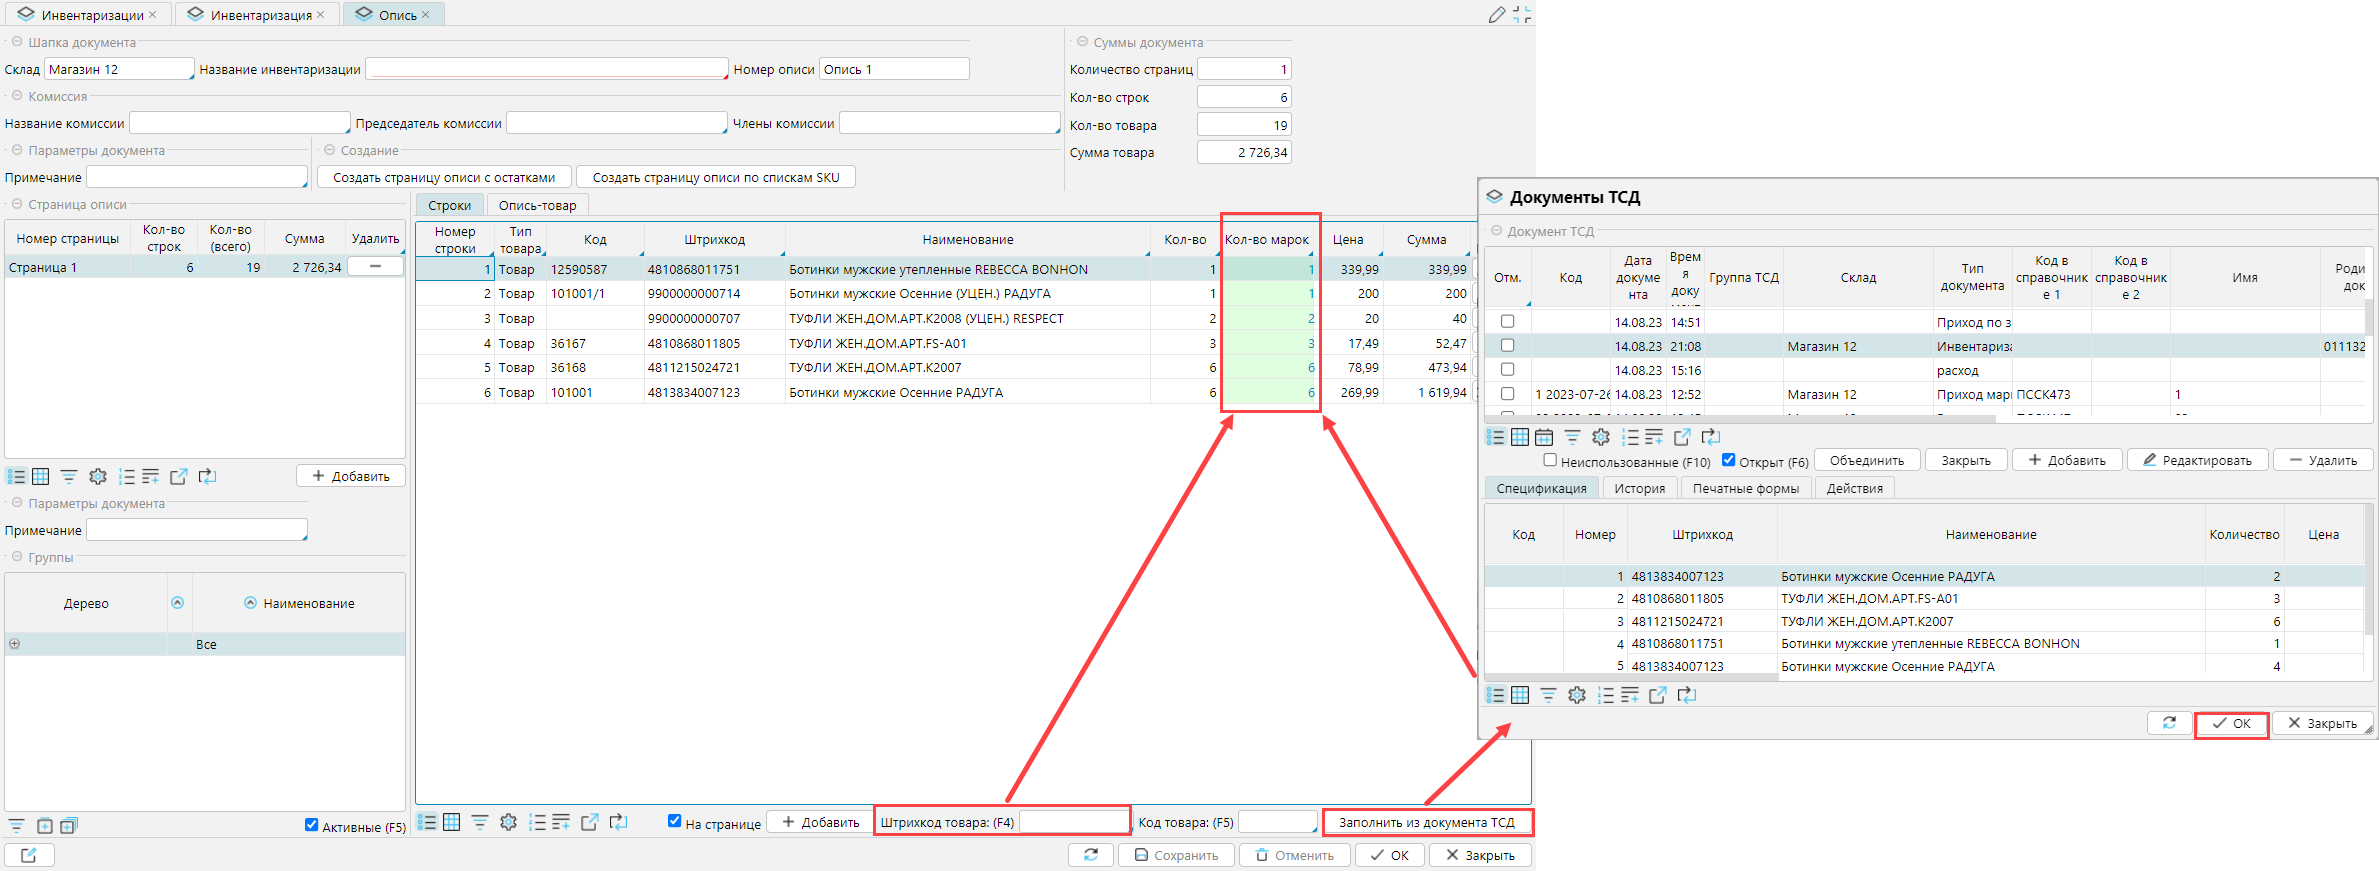Click the grid view icon below rows table
Screen dimensions: 2379x871
(x=452, y=822)
